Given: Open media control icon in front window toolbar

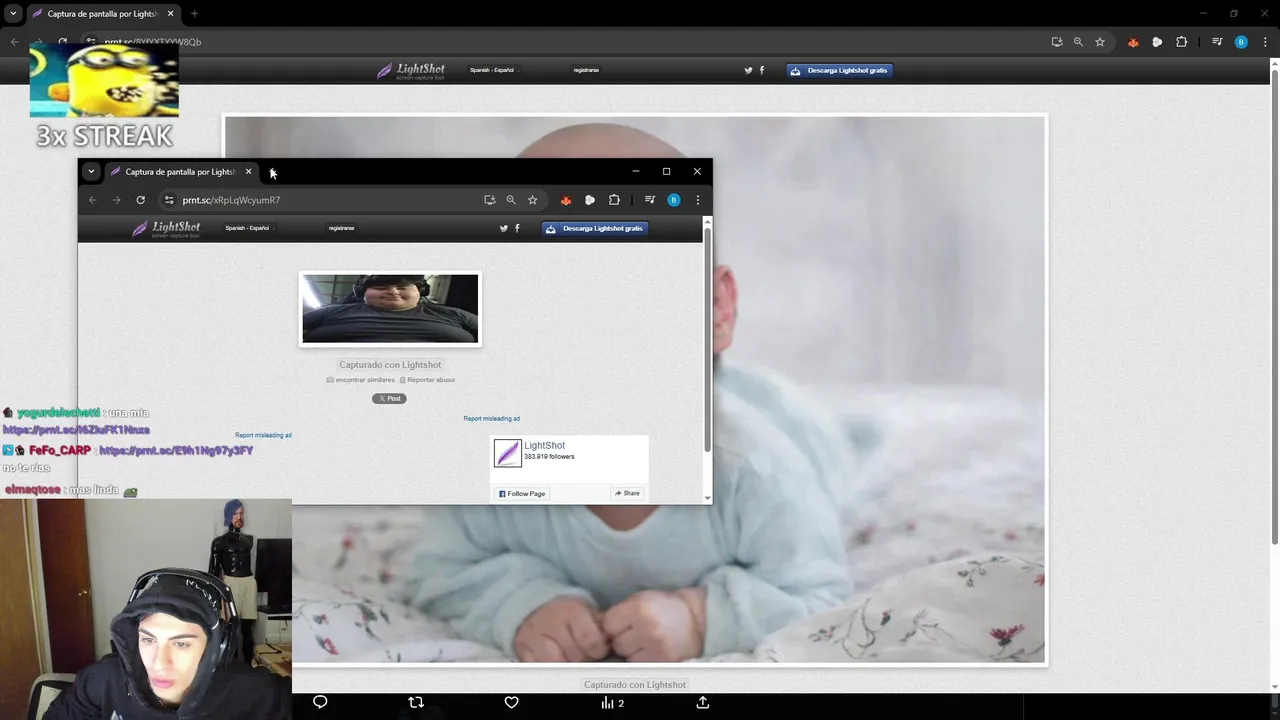Looking at the screenshot, I should pyautogui.click(x=650, y=200).
